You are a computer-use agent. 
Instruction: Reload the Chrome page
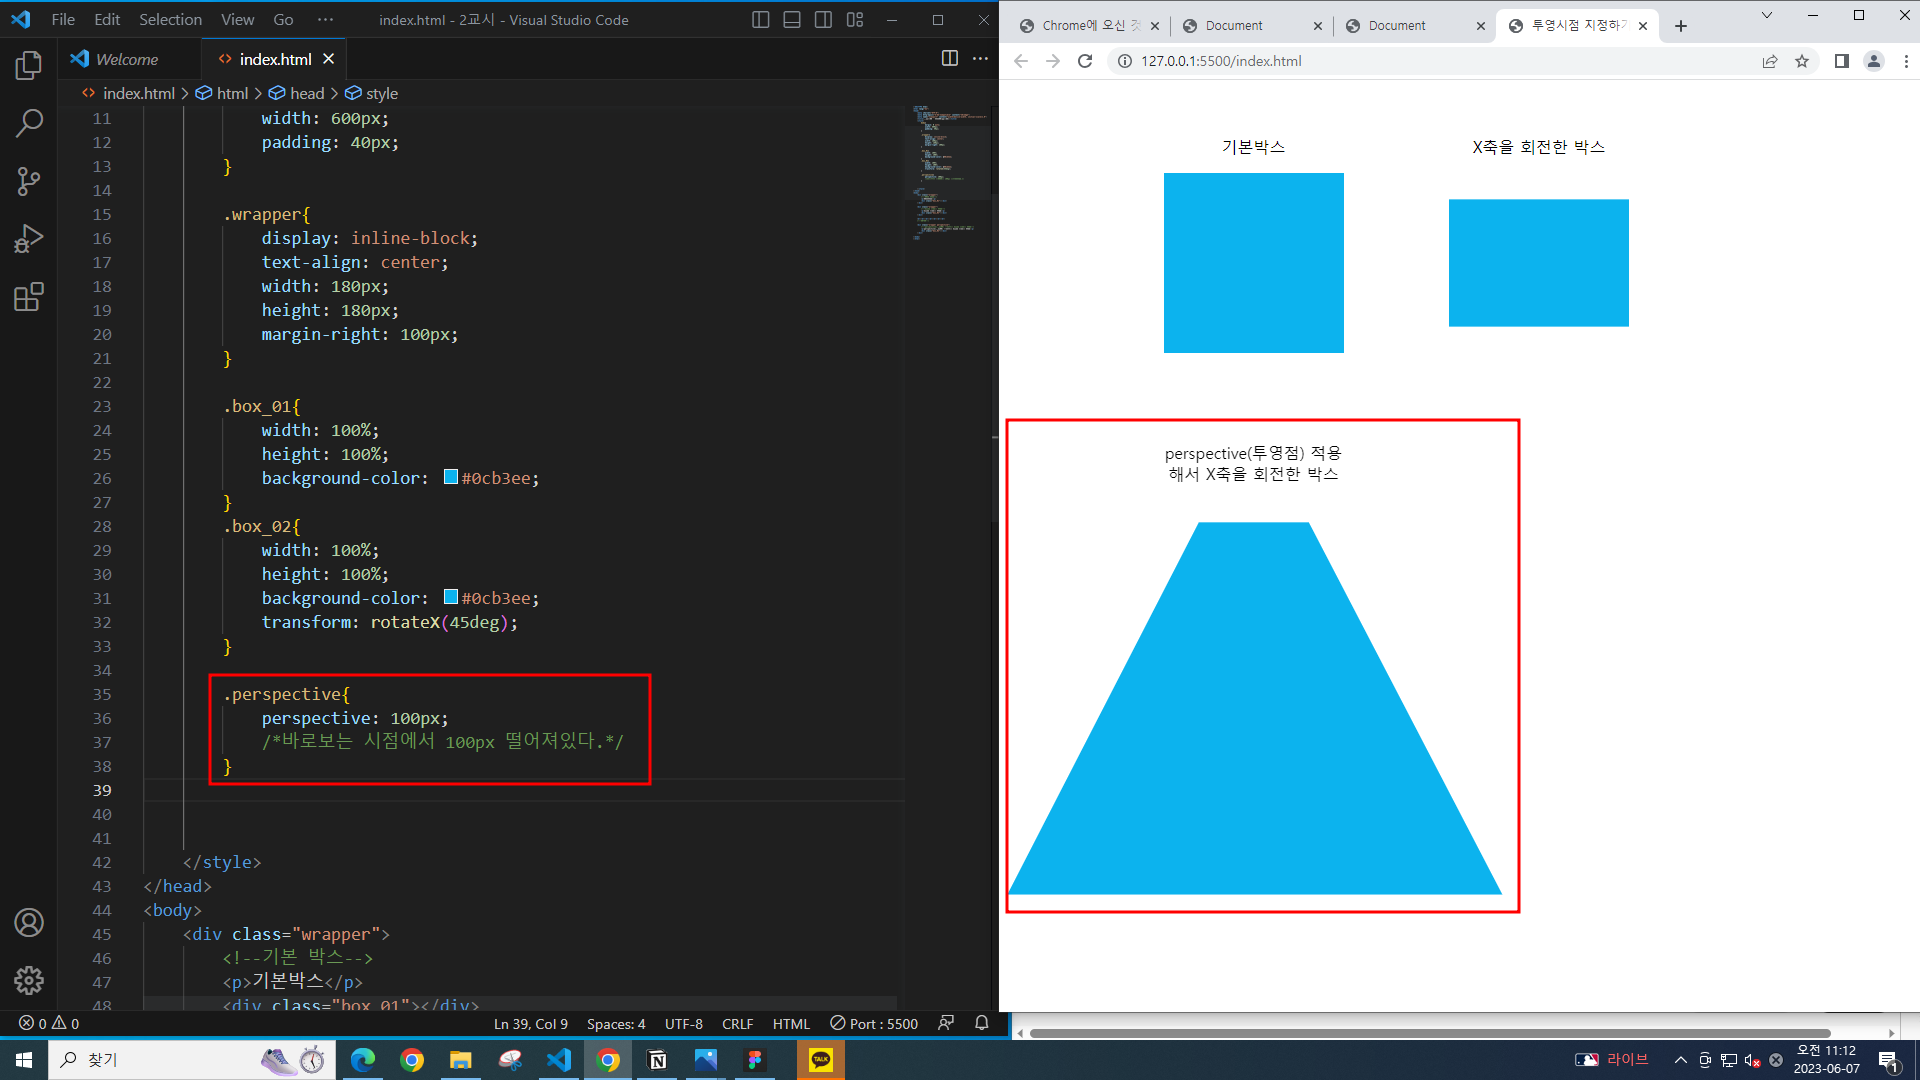1085,61
